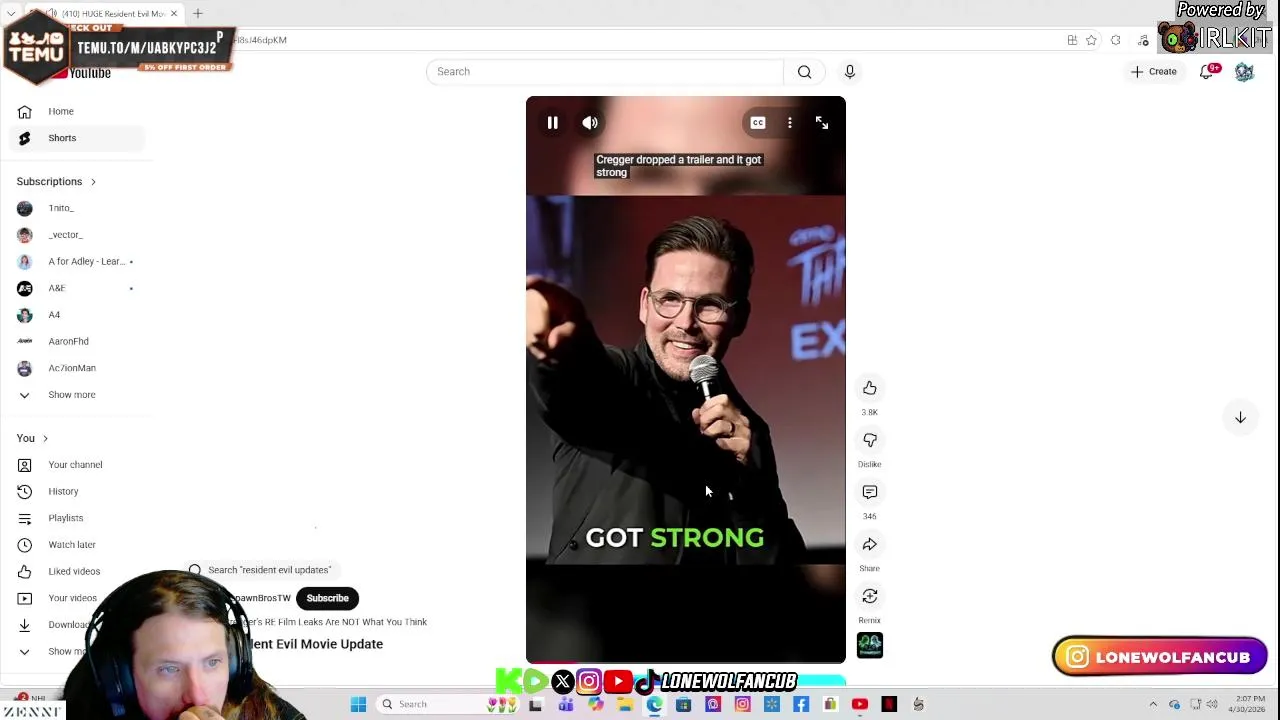The width and height of the screenshot is (1280, 720).
Task: Open YouTube notifications bell
Action: [1207, 72]
